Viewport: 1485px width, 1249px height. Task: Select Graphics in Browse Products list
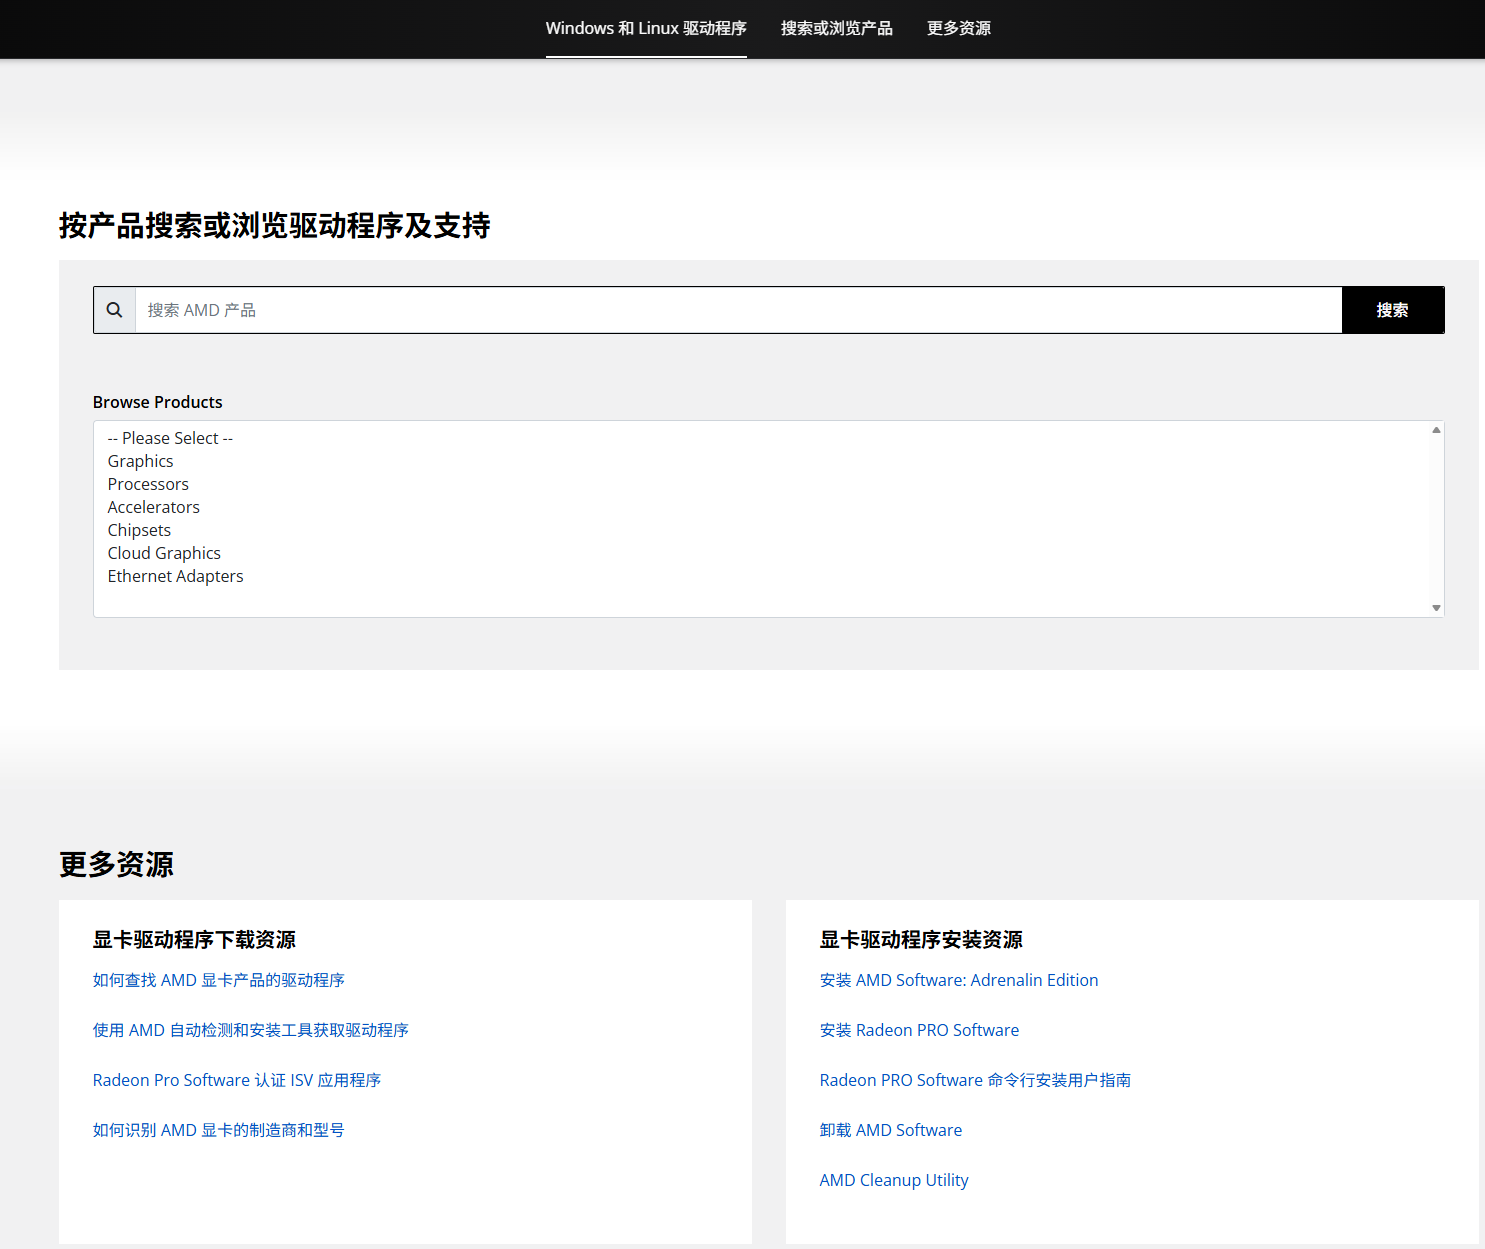141,461
